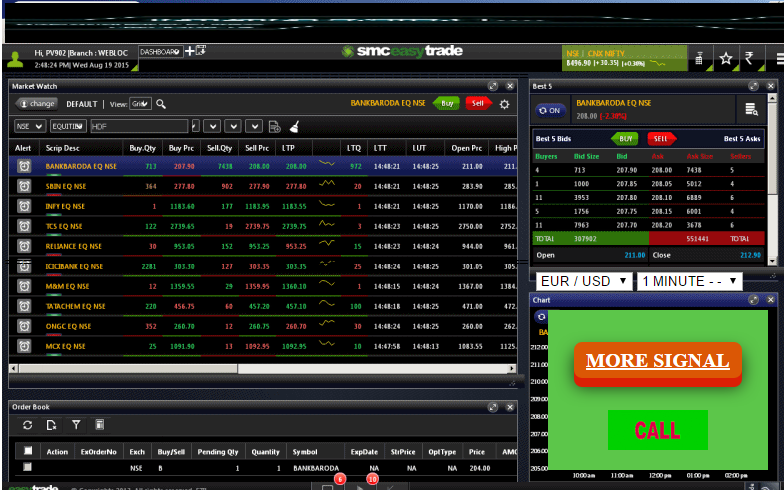
Task: Set alert for M&M EQ NSE
Action: pos(24,286)
